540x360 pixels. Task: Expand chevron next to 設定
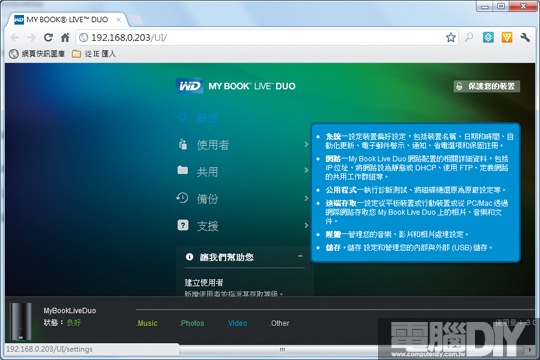tap(306, 117)
